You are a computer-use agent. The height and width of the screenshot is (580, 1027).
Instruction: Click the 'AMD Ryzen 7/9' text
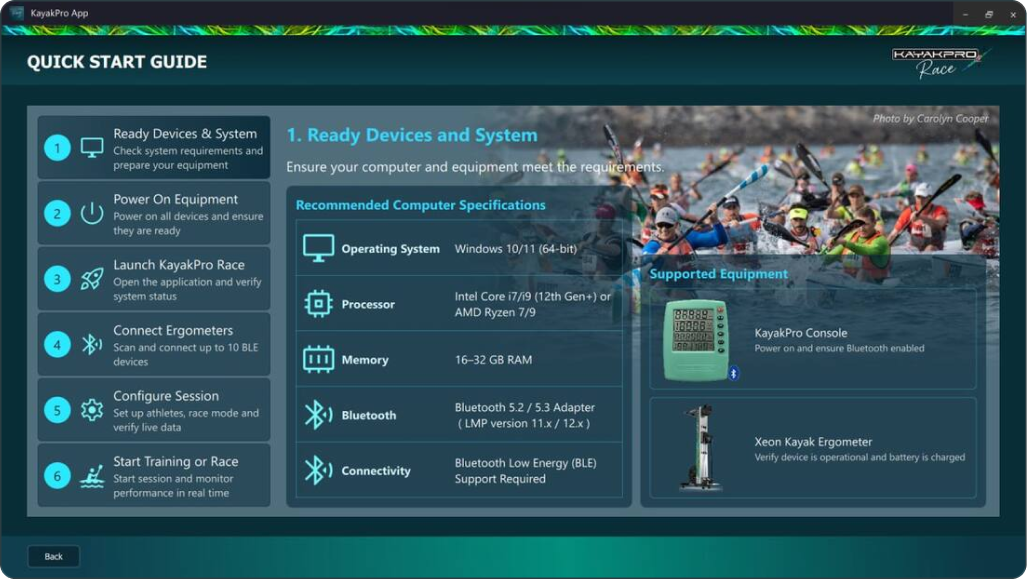(495, 312)
